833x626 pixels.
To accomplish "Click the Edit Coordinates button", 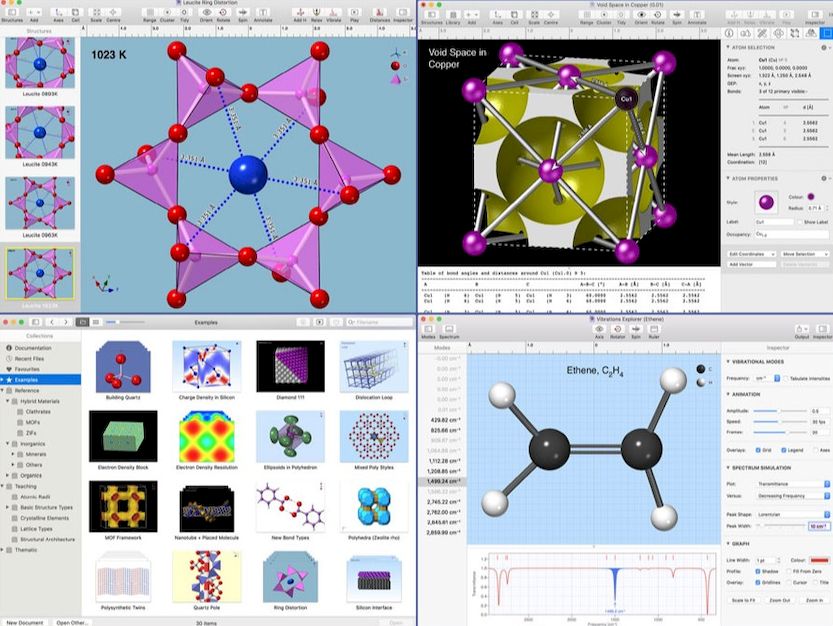I will pos(747,254).
